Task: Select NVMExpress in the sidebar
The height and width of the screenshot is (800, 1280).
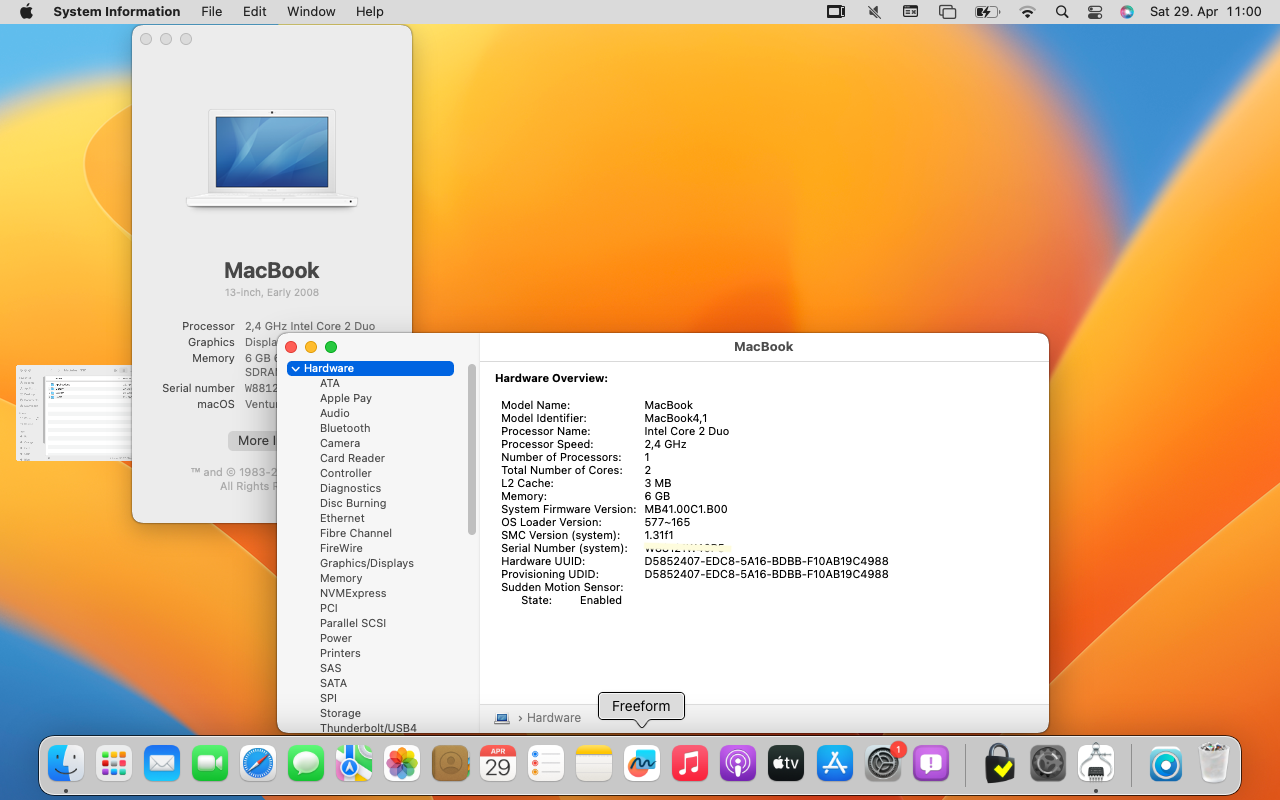Action: point(353,594)
